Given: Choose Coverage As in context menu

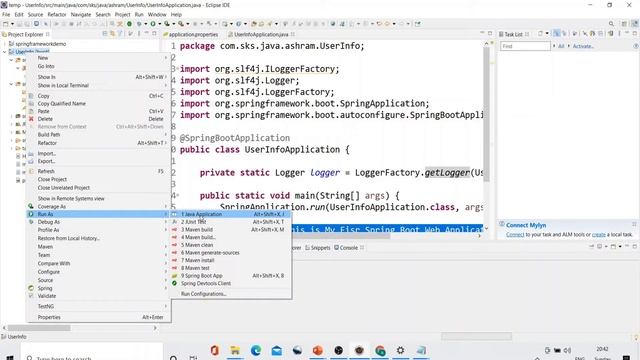Looking at the screenshot, I should tap(98, 207).
